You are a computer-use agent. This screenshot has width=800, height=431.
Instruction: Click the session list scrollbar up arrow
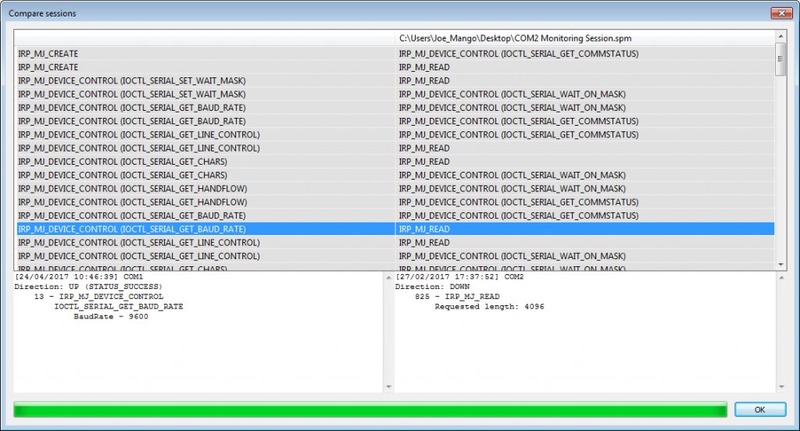[x=780, y=37]
